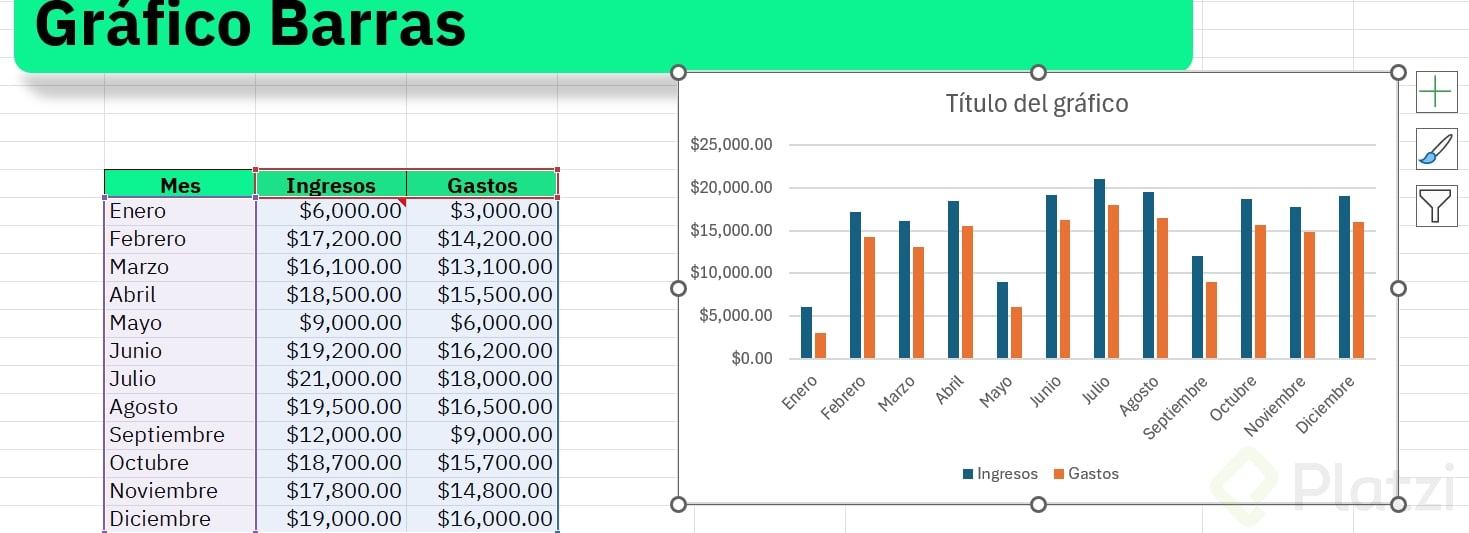Click the $3,000.00 Gastos cell

(x=482, y=211)
